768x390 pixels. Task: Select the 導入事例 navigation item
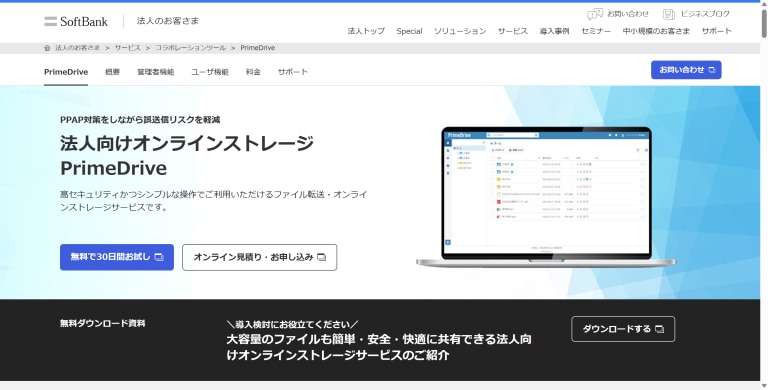tap(554, 31)
